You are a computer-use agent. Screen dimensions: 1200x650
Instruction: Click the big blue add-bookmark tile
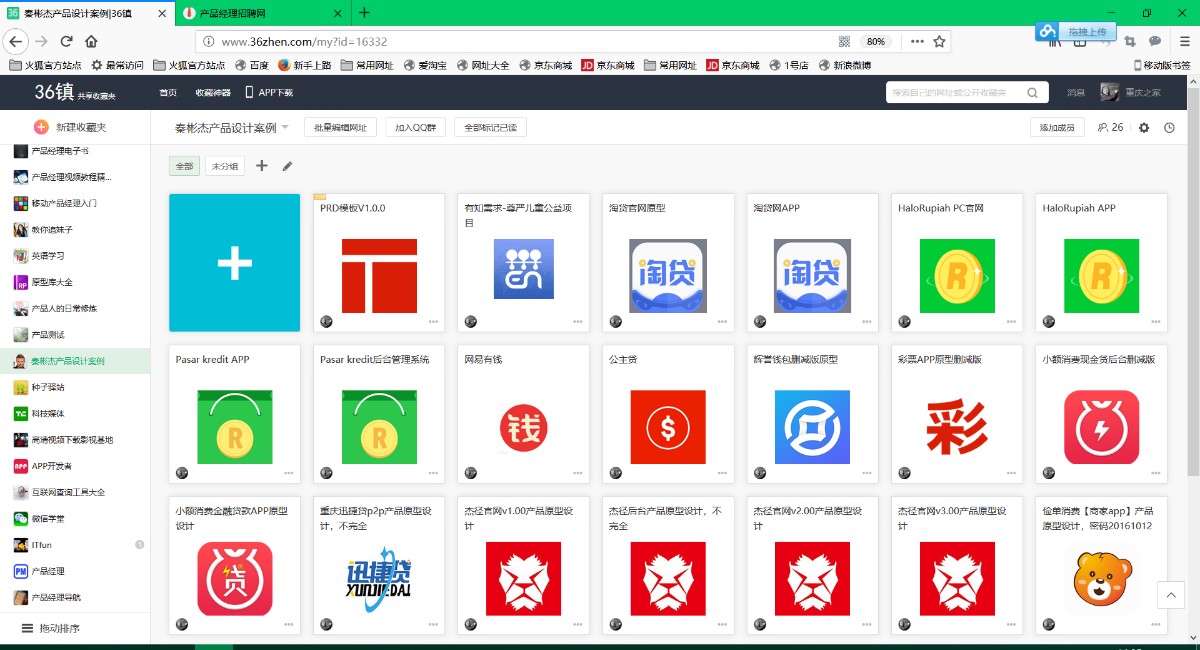pyautogui.click(x=234, y=262)
